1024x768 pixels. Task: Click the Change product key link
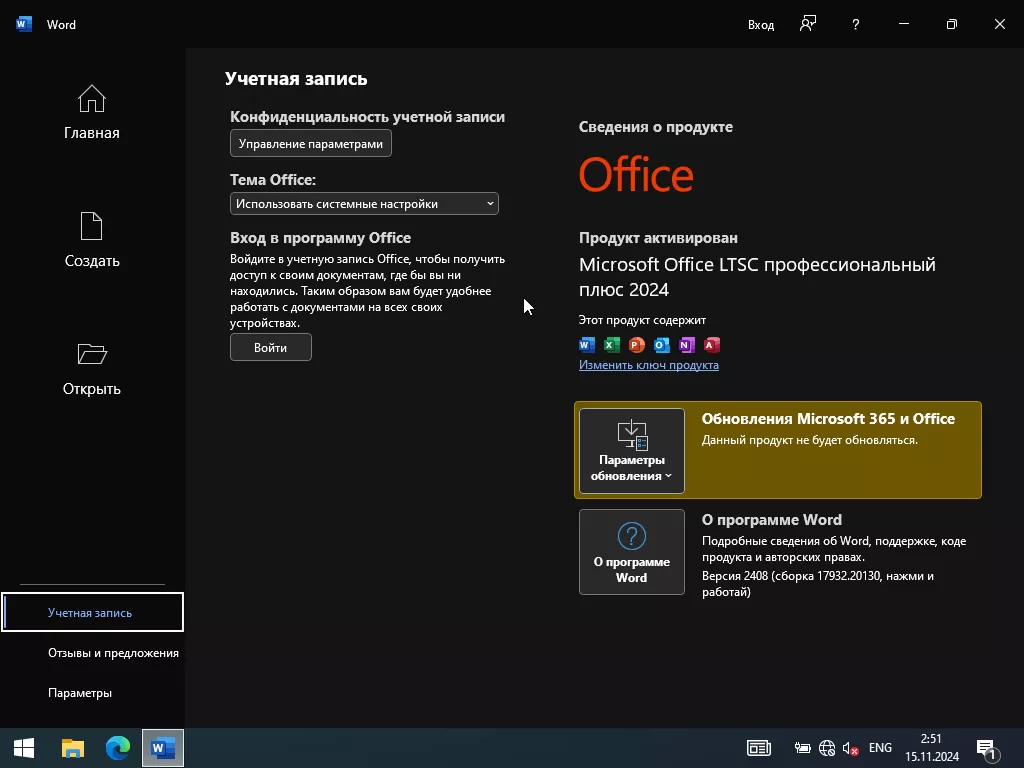click(649, 365)
